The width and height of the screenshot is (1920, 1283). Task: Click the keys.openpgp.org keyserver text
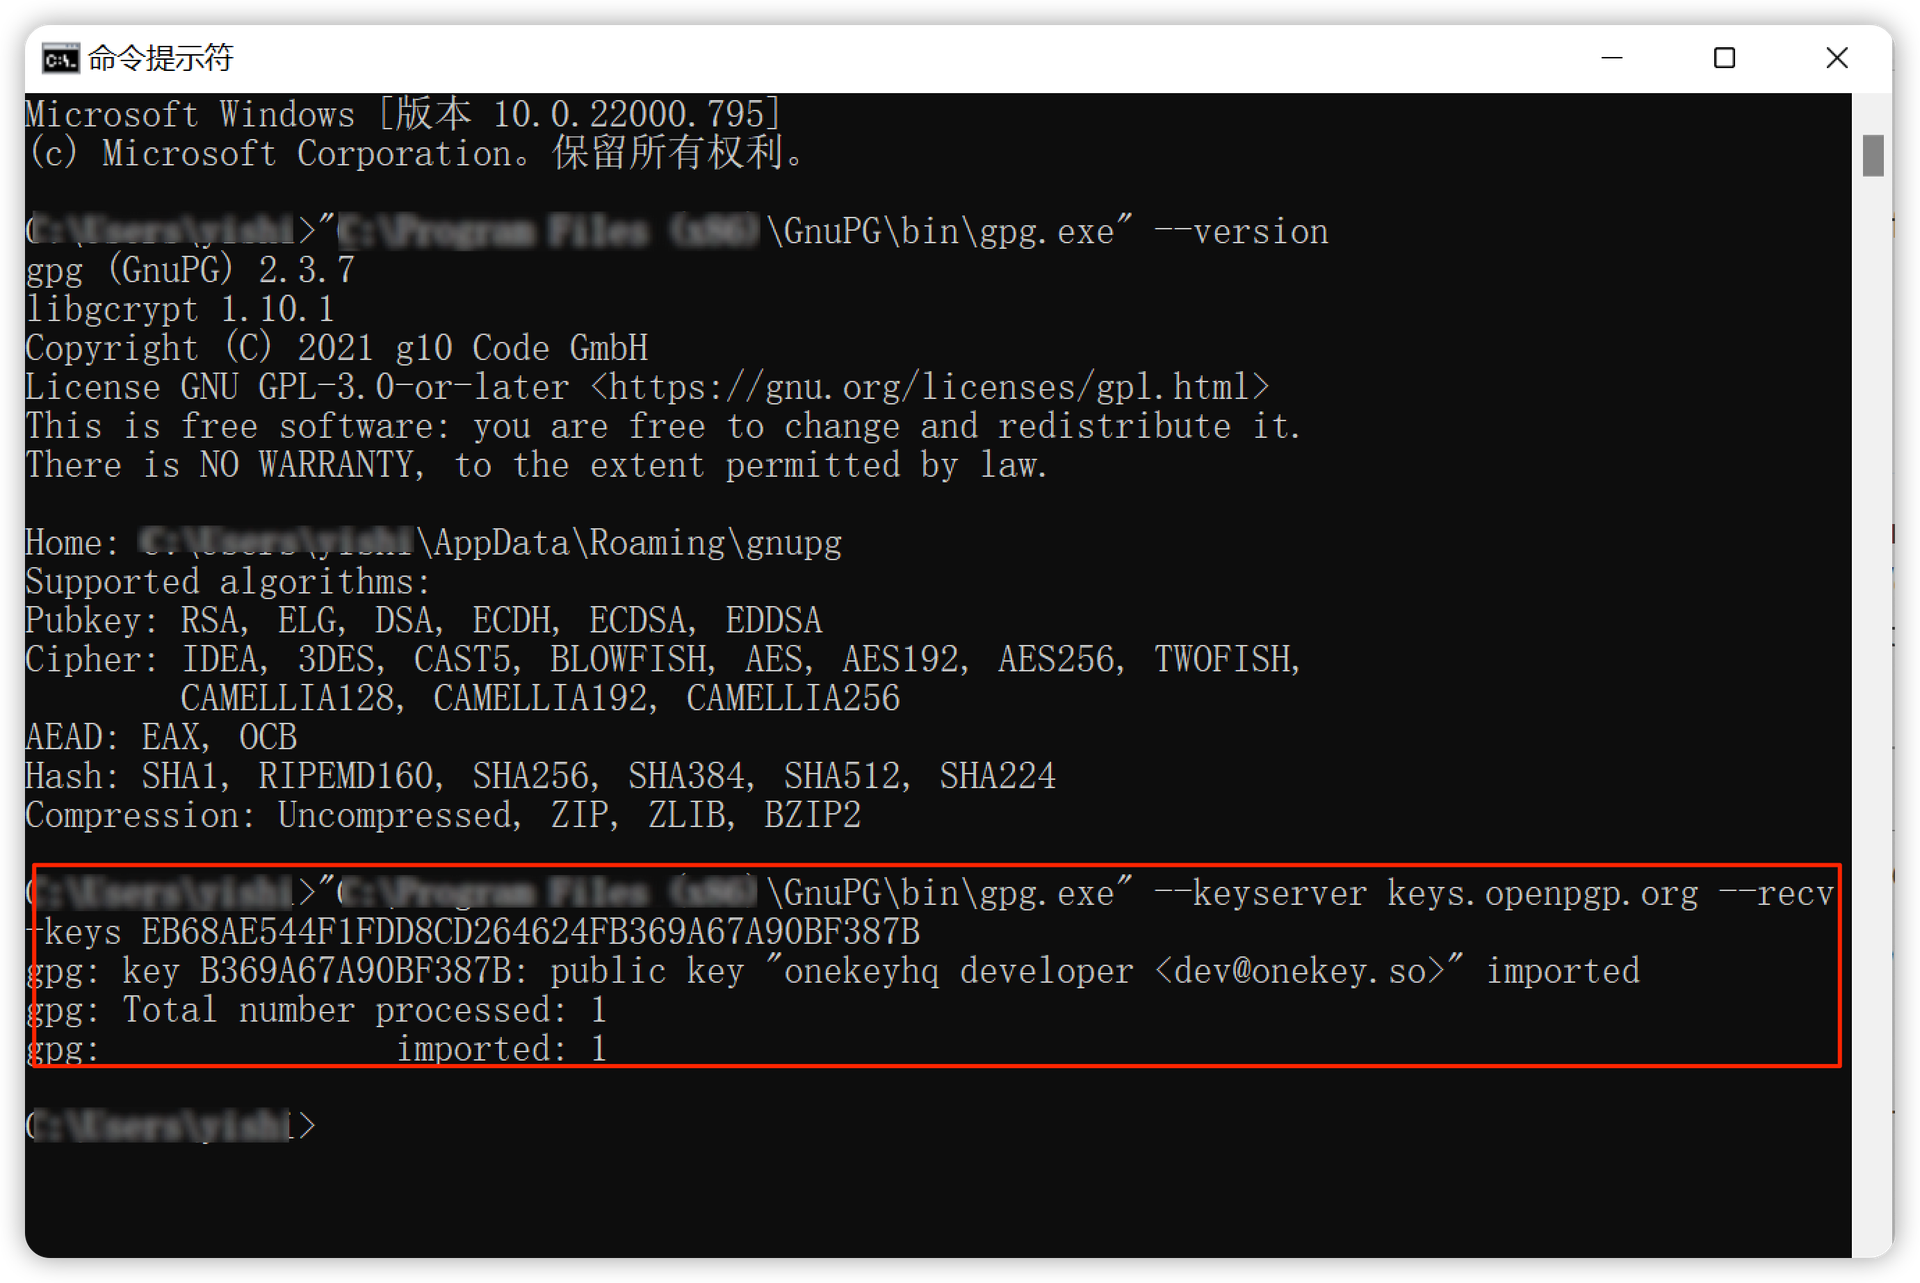[x=1542, y=893]
